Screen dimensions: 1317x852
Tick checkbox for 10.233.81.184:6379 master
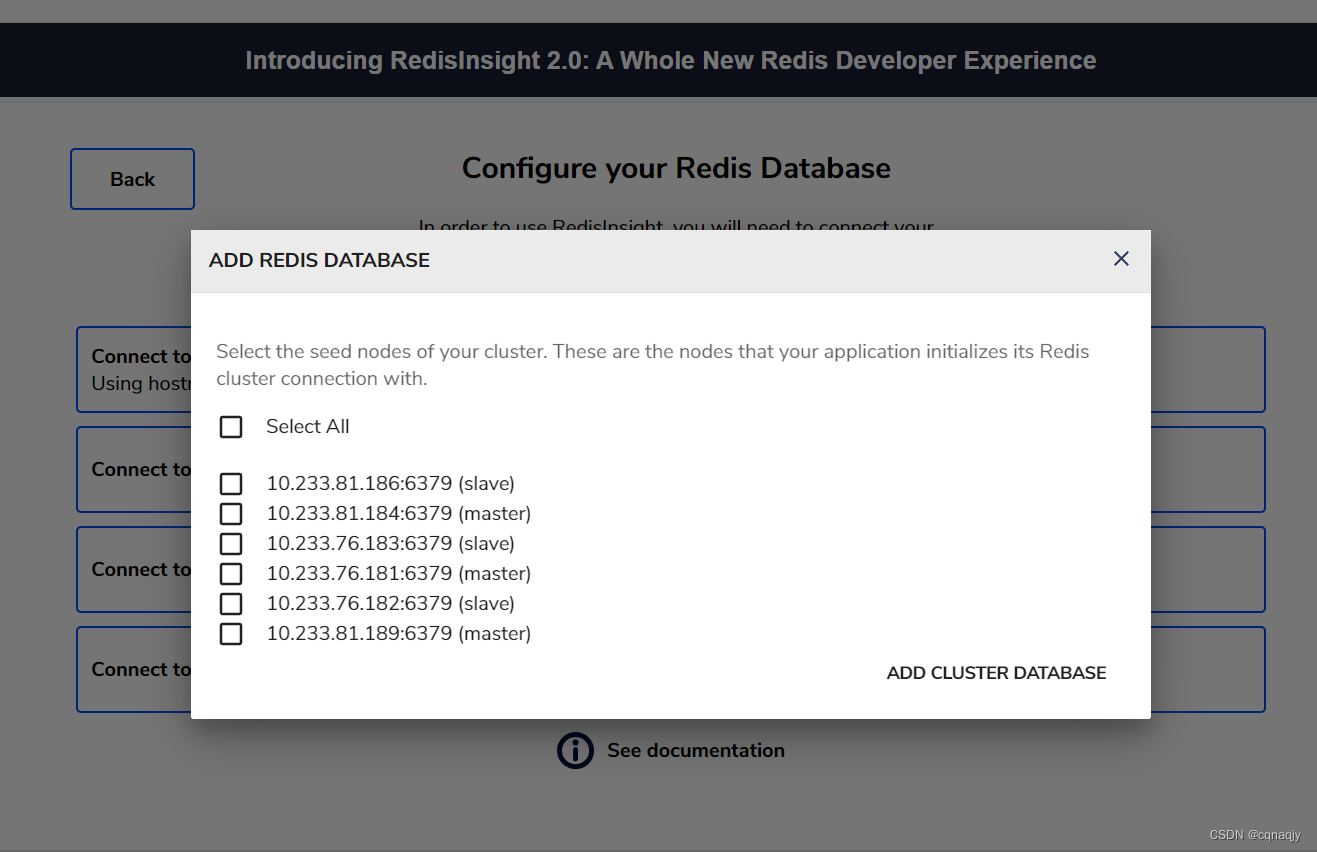(231, 514)
